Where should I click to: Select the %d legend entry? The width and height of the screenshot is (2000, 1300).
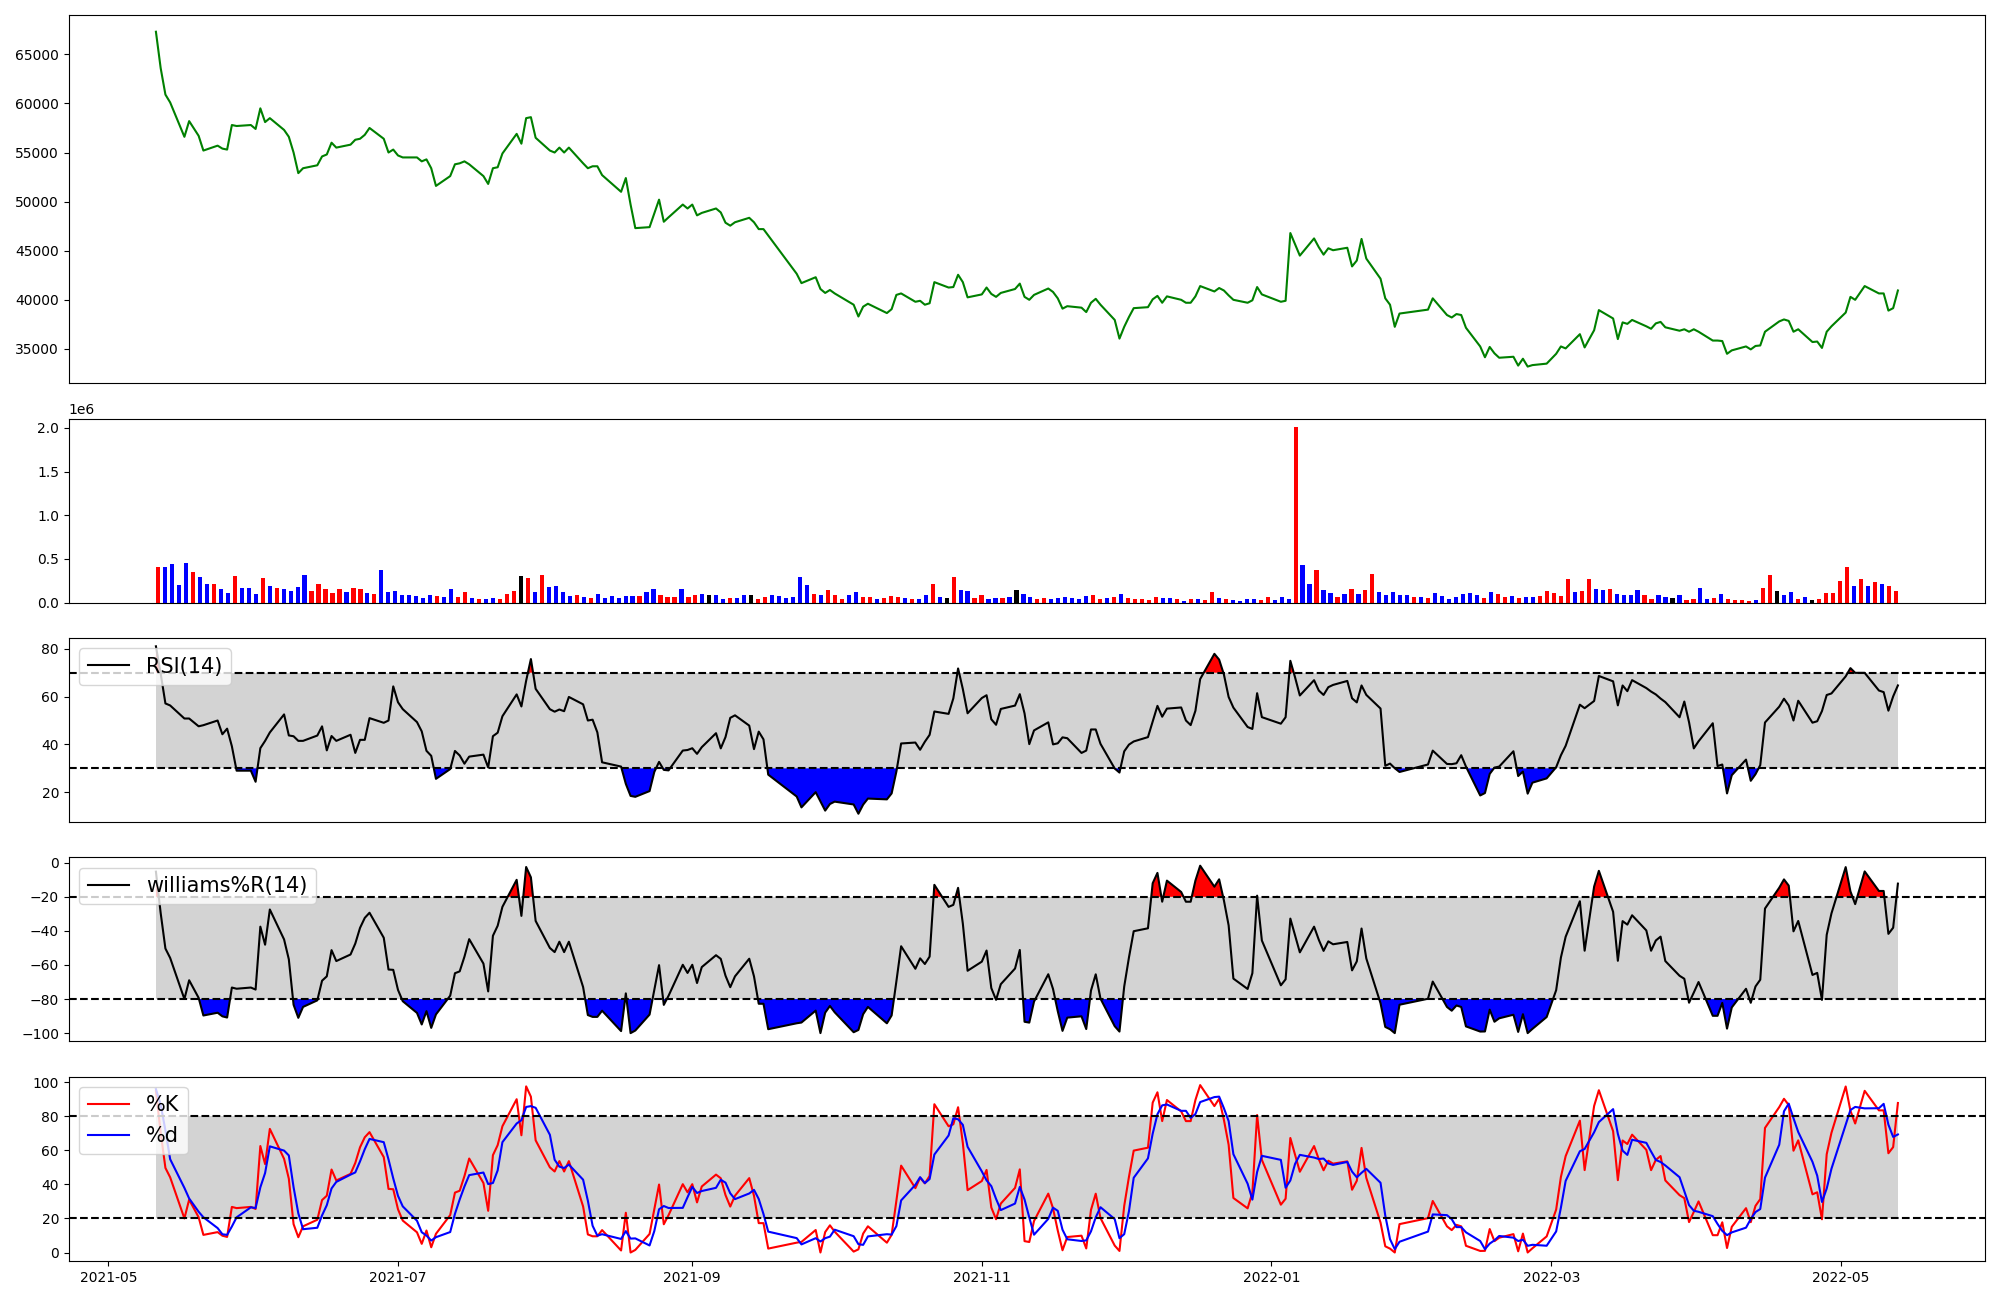click(x=162, y=1135)
